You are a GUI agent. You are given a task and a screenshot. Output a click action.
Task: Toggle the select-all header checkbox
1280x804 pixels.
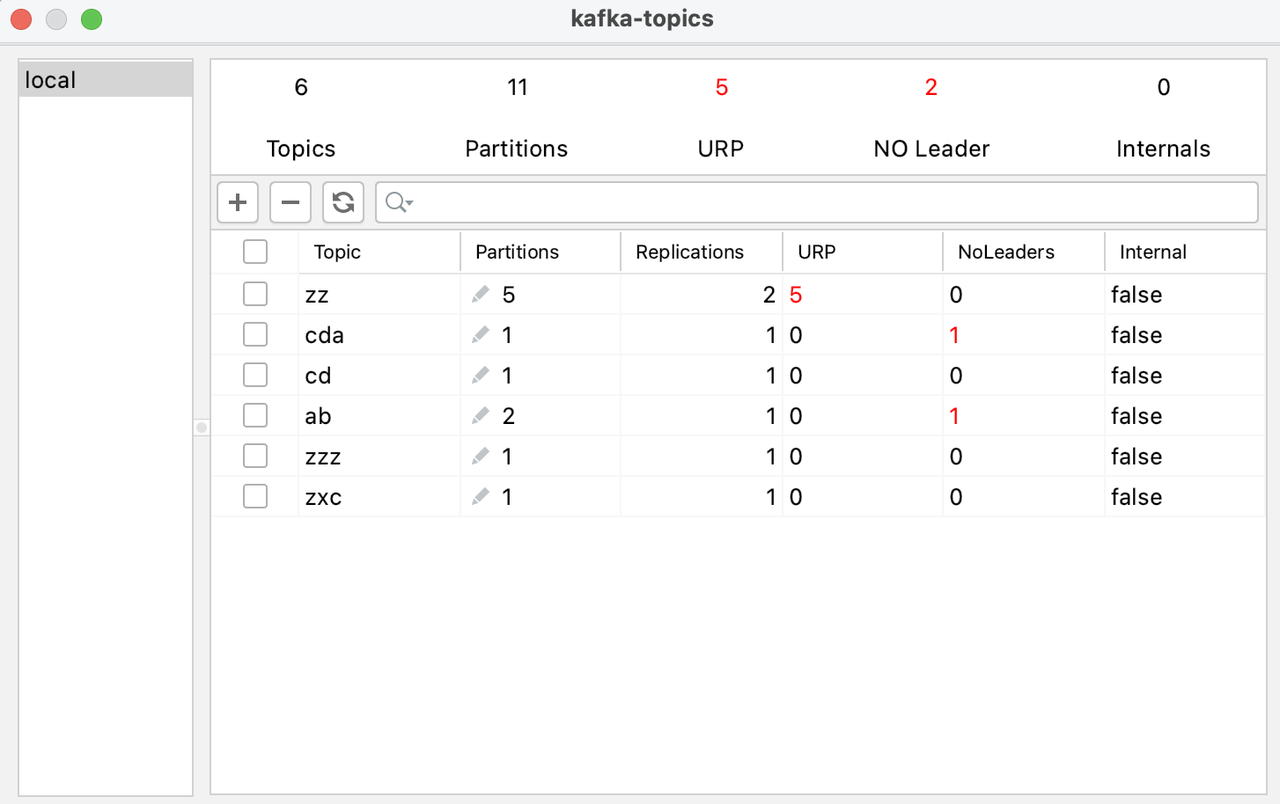click(255, 252)
